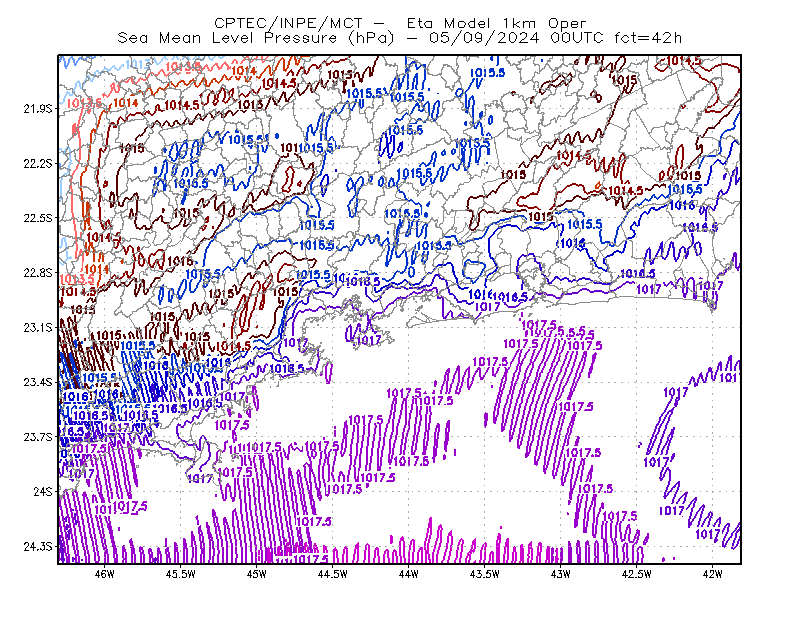Click the 42W longitude axis label

[712, 574]
